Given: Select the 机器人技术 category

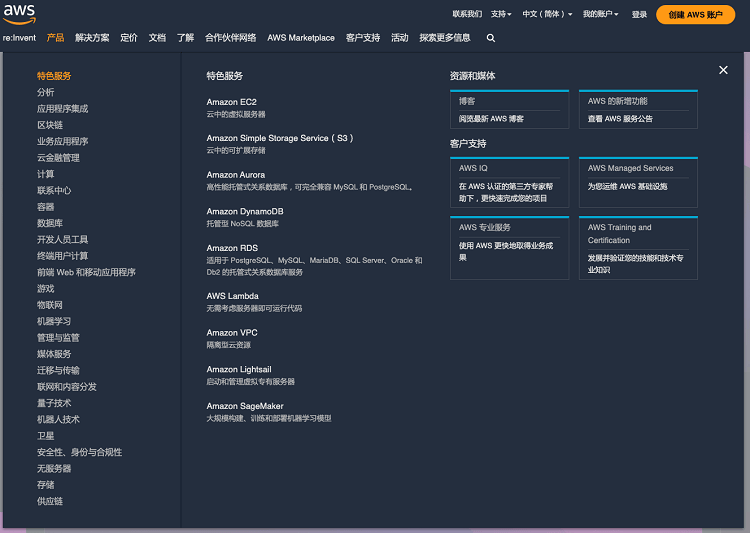Looking at the screenshot, I should [58, 419].
